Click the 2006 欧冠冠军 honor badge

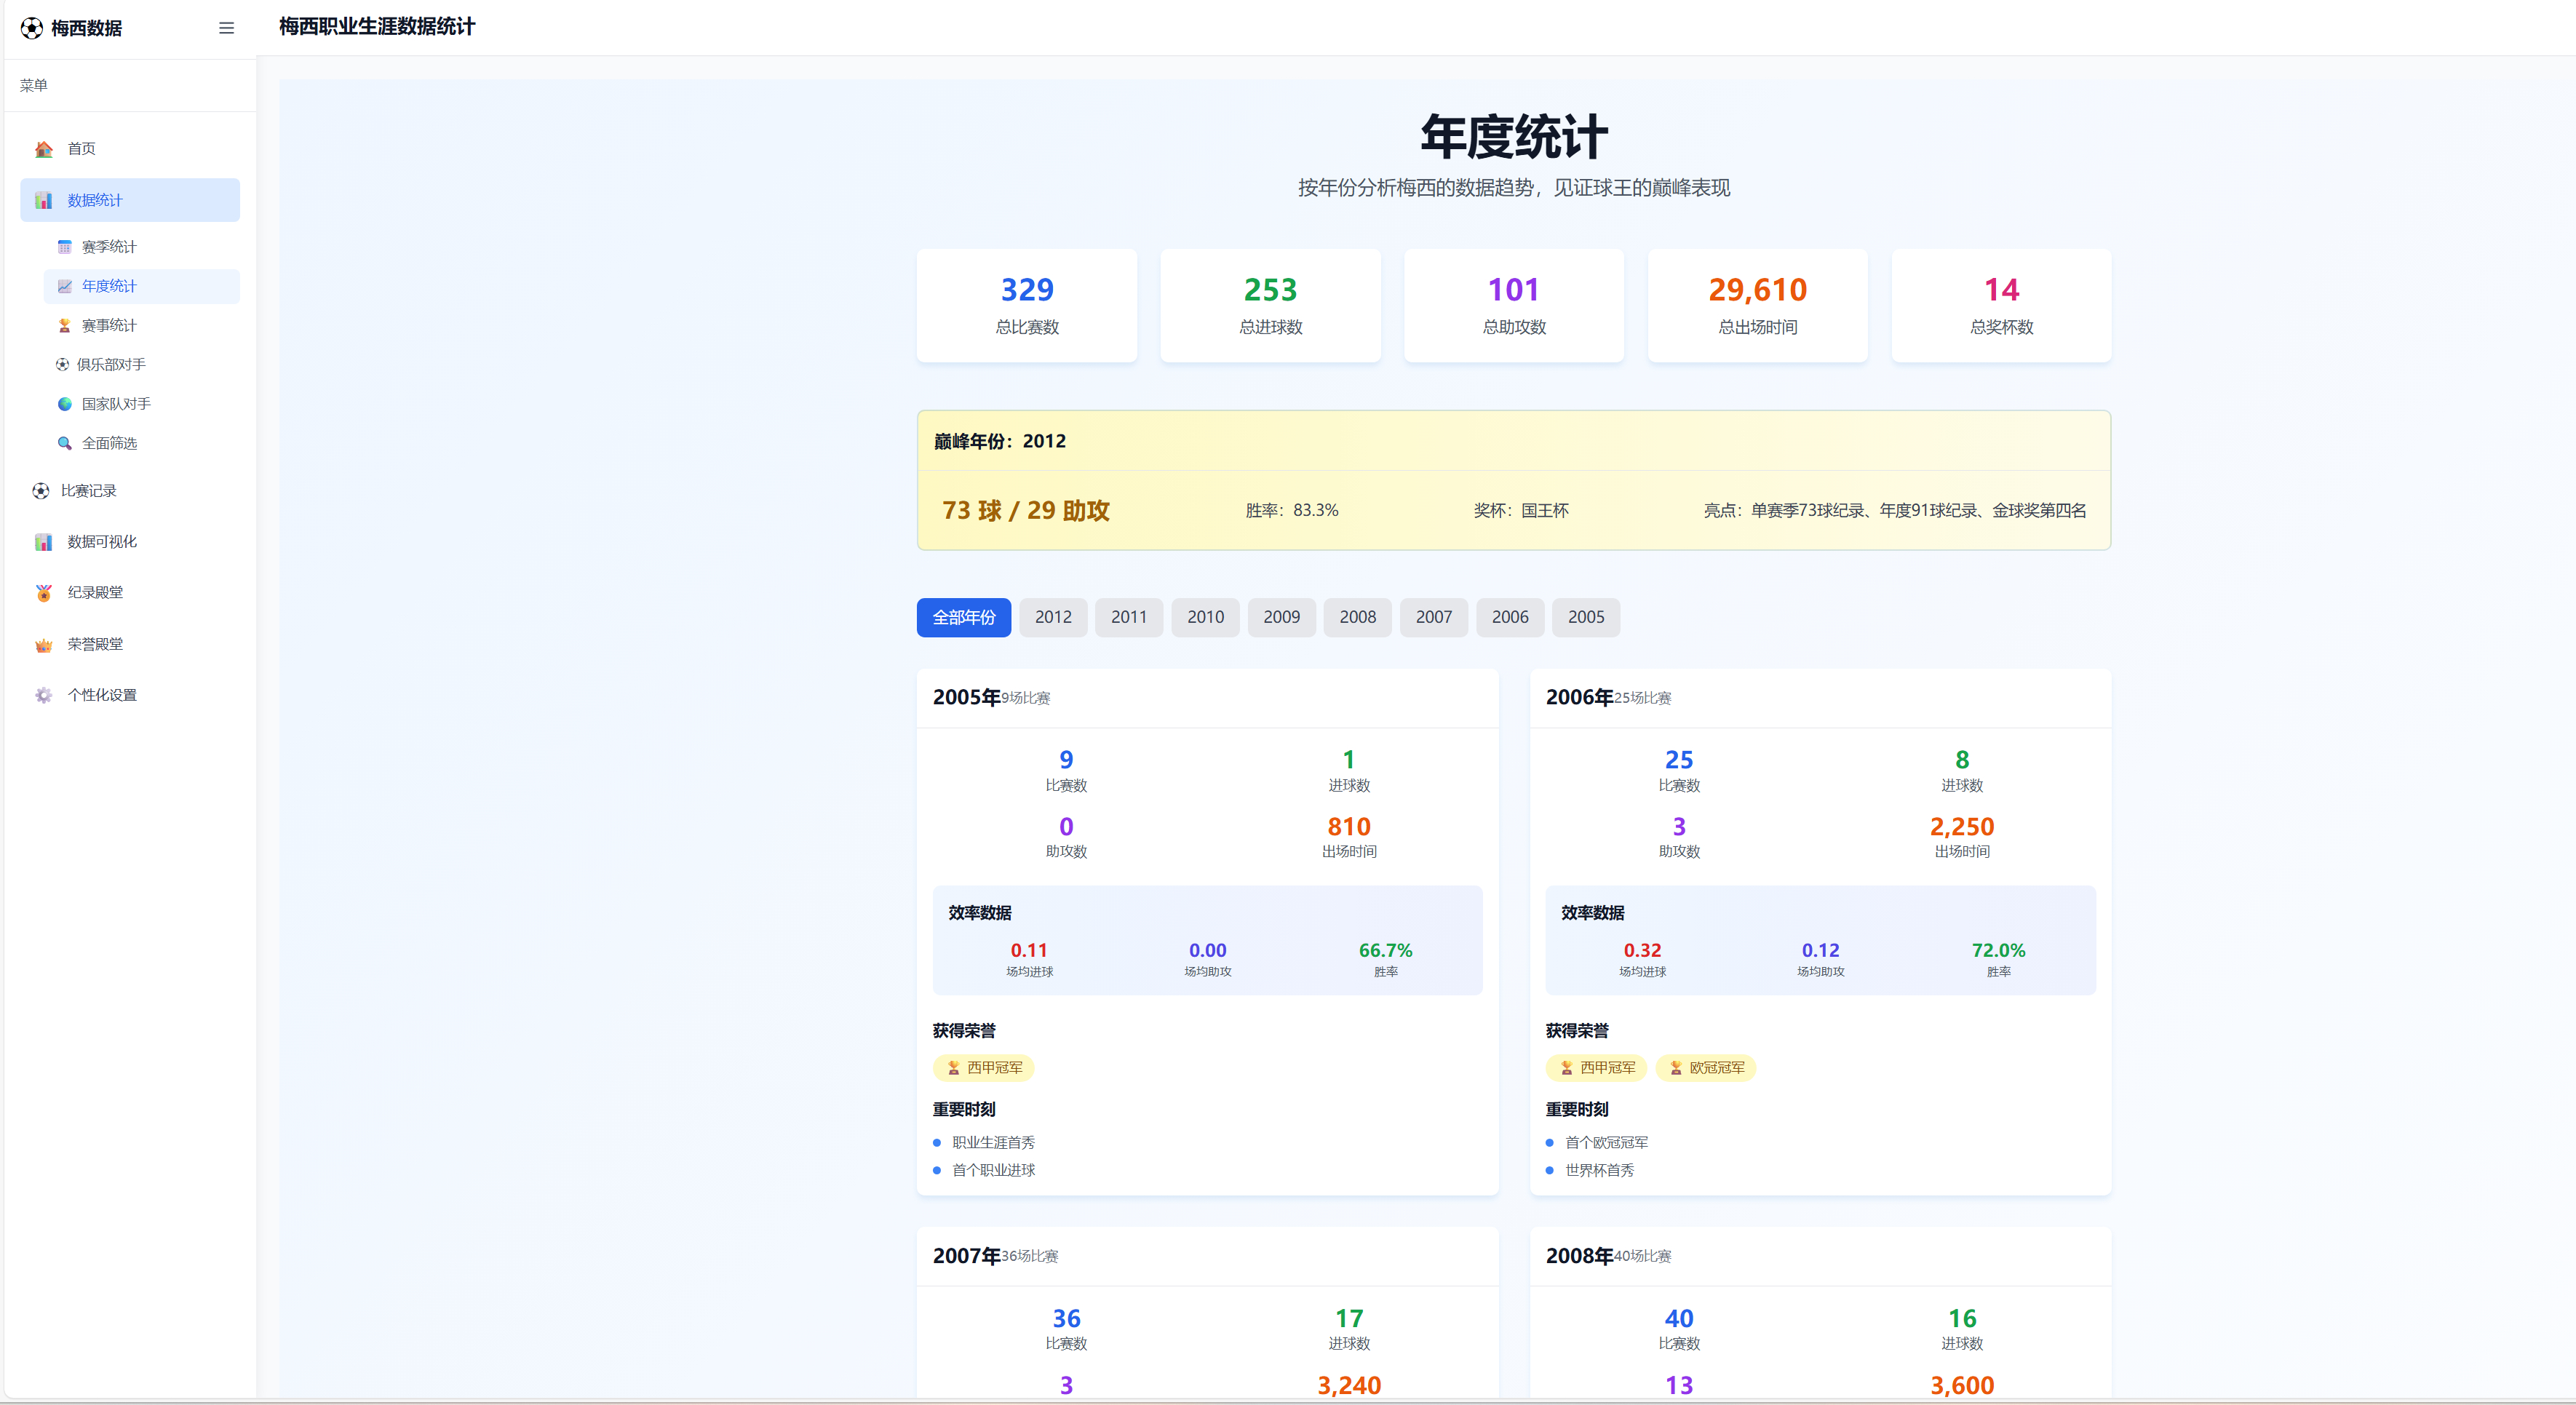point(1706,1068)
